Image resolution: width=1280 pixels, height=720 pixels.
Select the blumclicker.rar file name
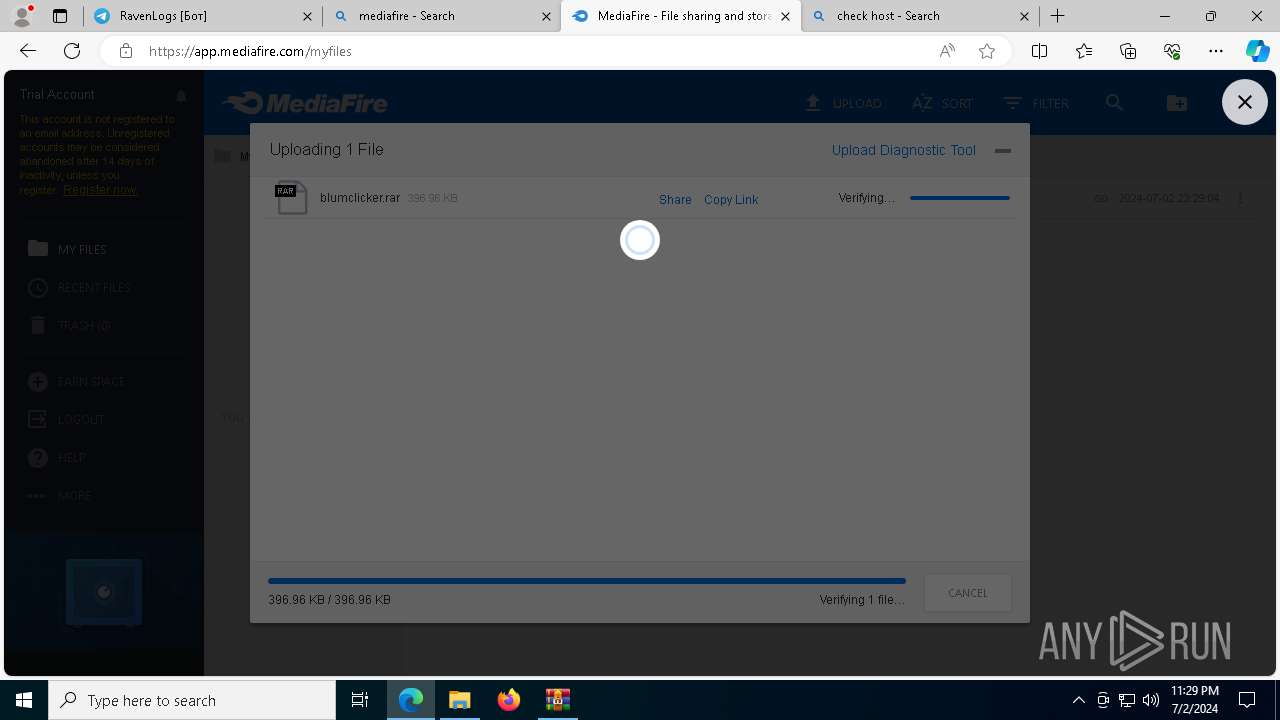point(360,198)
